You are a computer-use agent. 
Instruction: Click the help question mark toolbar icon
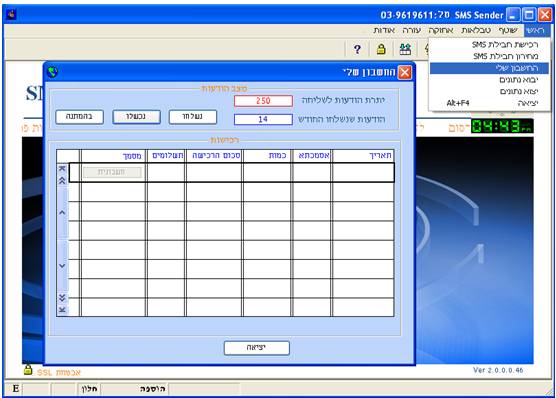[x=357, y=49]
